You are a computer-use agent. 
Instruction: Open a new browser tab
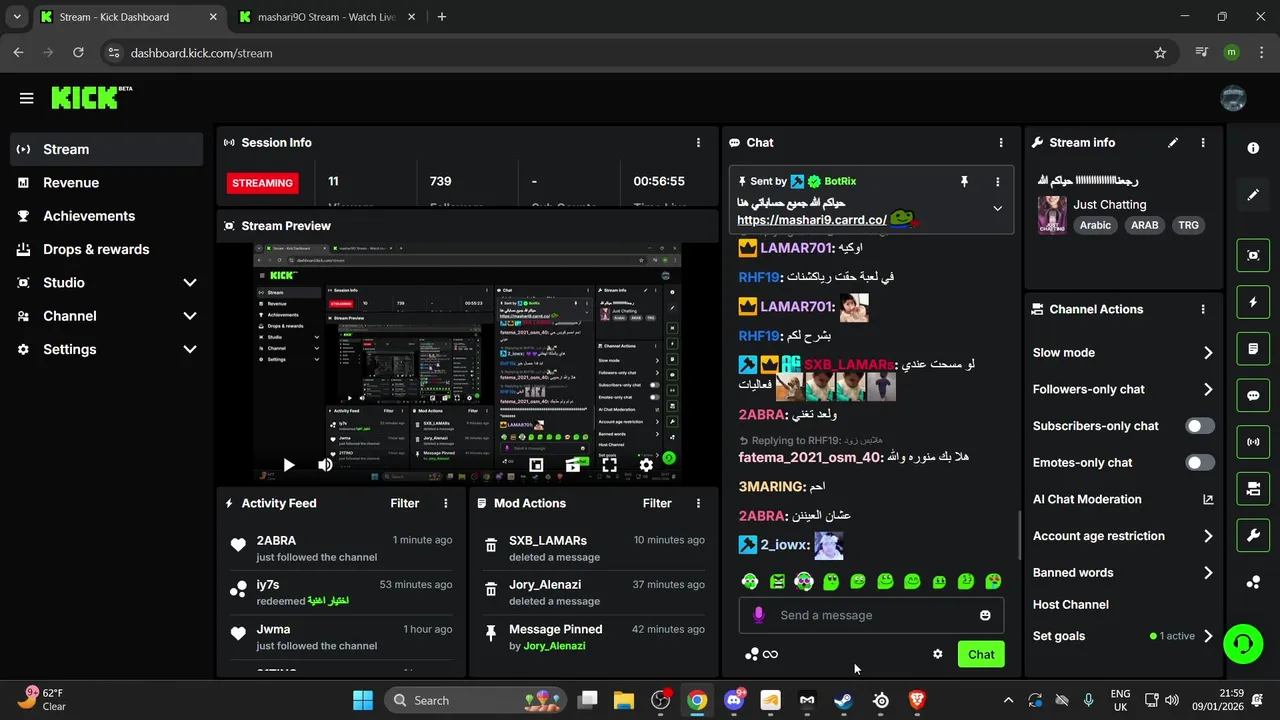click(x=442, y=17)
